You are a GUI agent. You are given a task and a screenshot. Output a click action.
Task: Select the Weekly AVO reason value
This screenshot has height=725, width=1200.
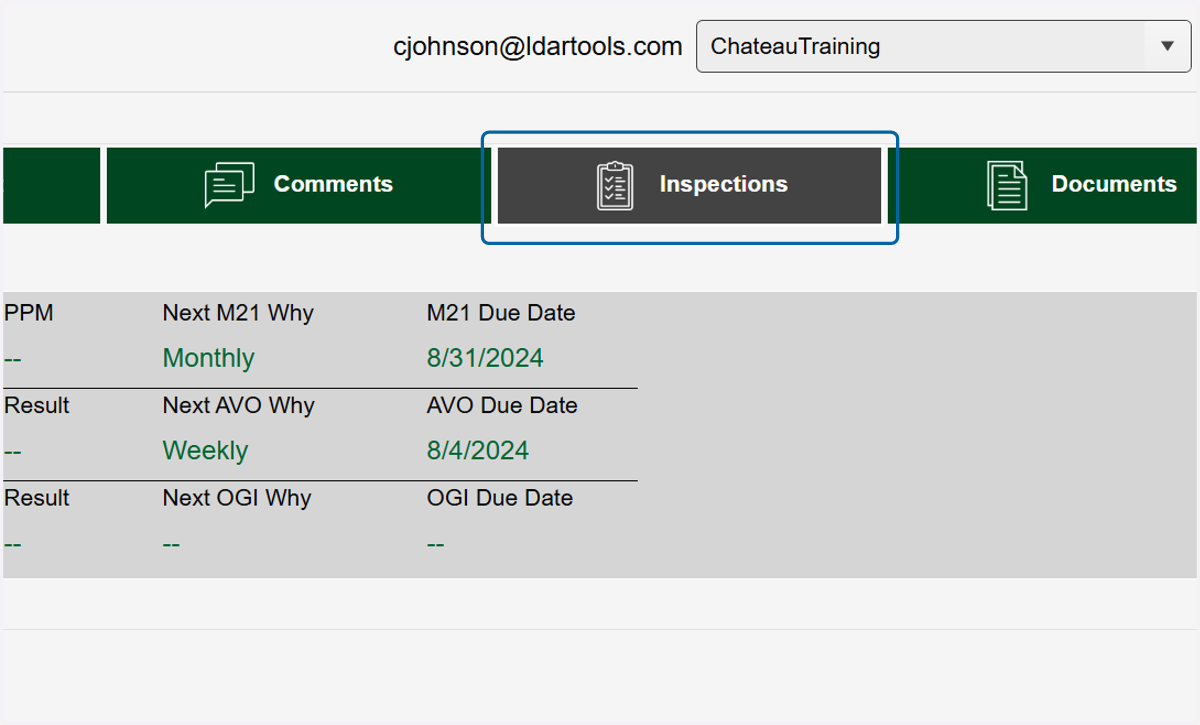[206, 451]
